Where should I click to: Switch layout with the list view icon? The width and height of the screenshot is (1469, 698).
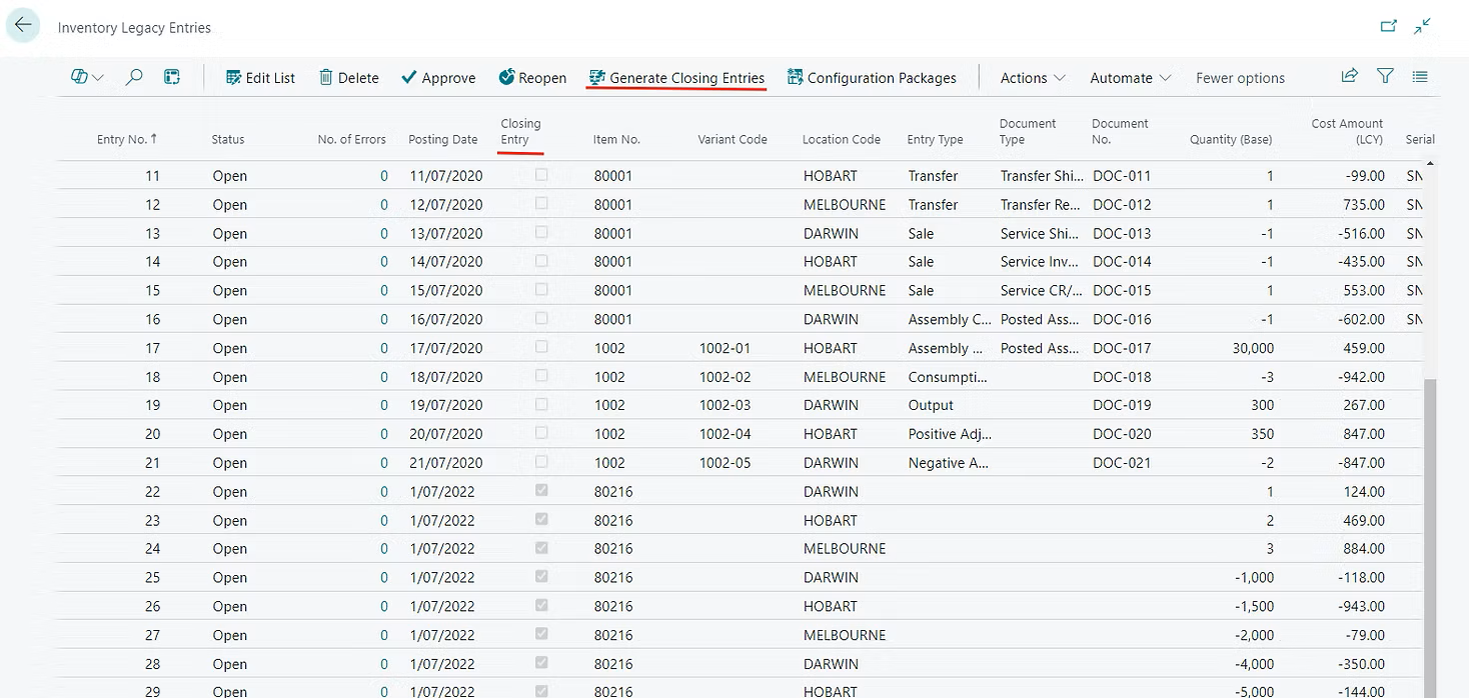[1420, 76]
